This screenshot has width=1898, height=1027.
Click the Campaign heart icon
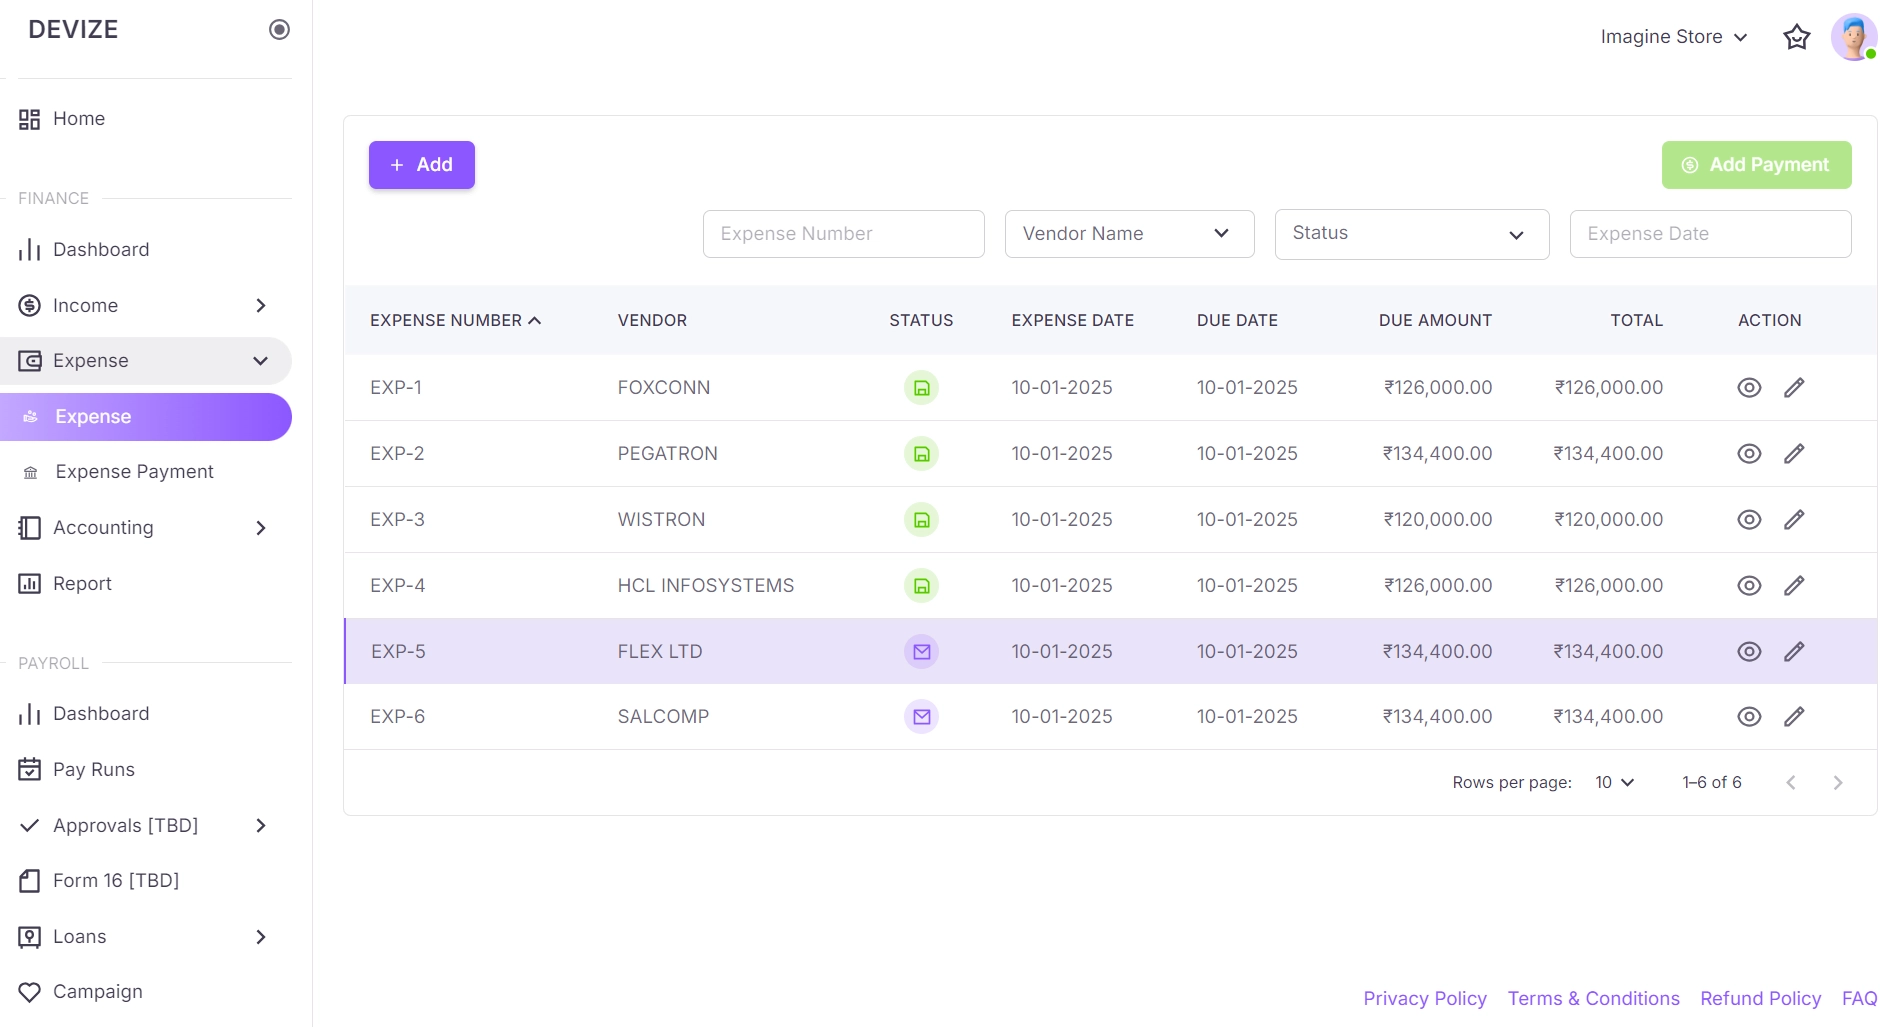click(30, 992)
